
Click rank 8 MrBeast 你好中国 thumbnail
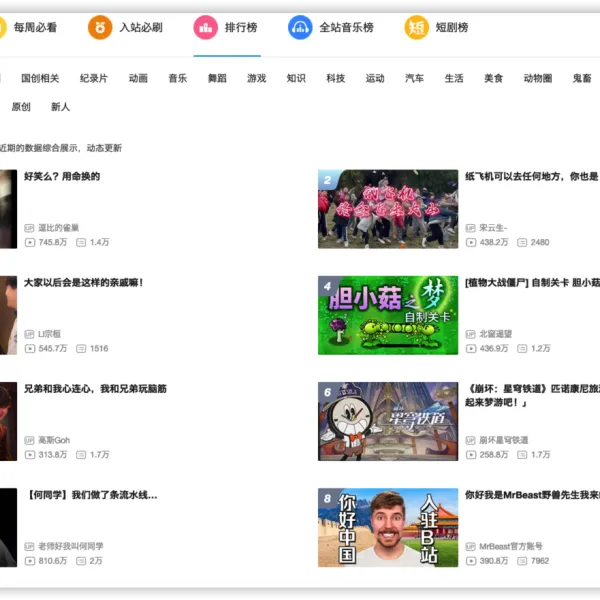click(x=388, y=528)
